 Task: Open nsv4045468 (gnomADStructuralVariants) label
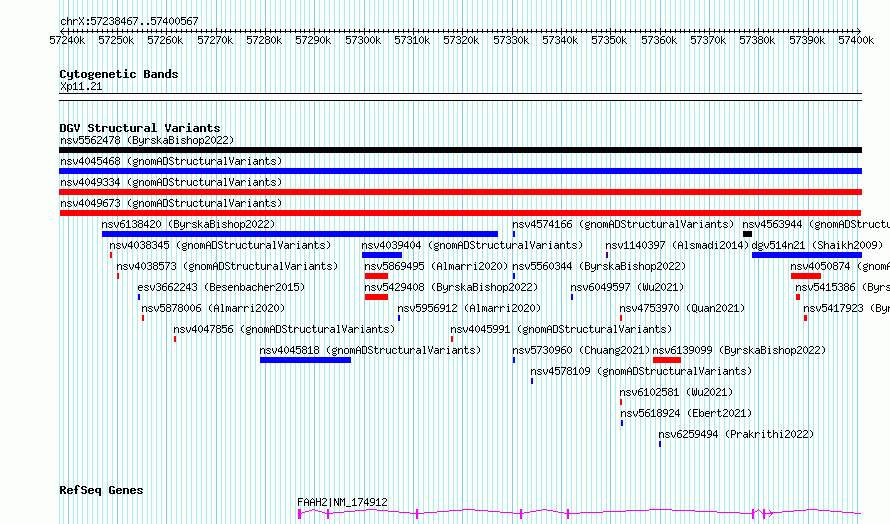pos(171,161)
